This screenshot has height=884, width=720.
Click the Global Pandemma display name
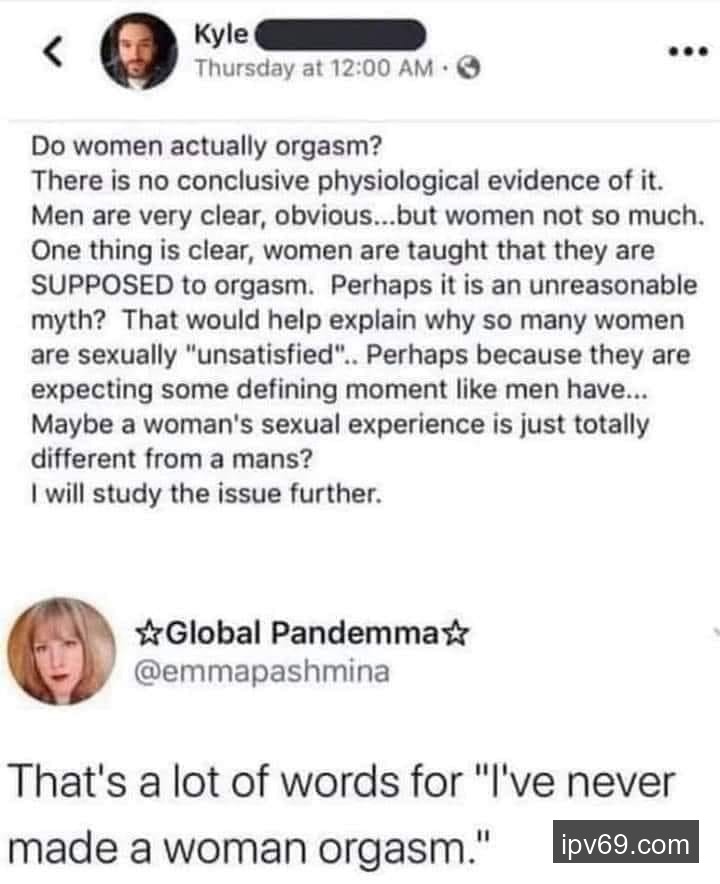302,632
